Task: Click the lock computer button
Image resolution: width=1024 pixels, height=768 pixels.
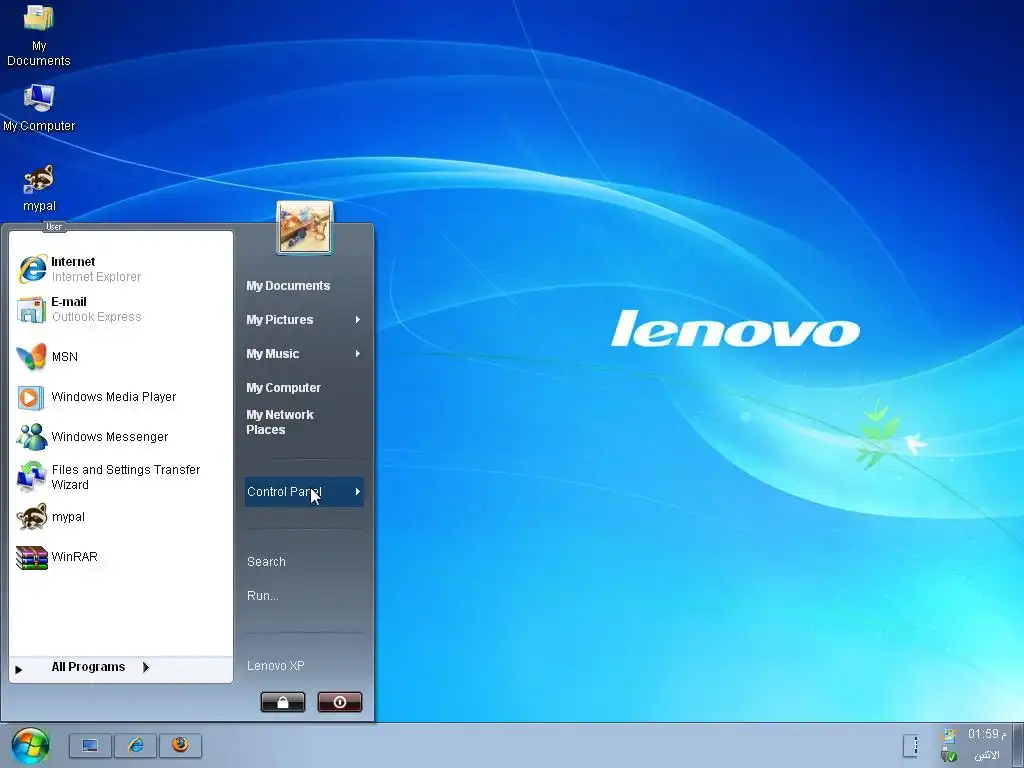Action: pyautogui.click(x=283, y=702)
